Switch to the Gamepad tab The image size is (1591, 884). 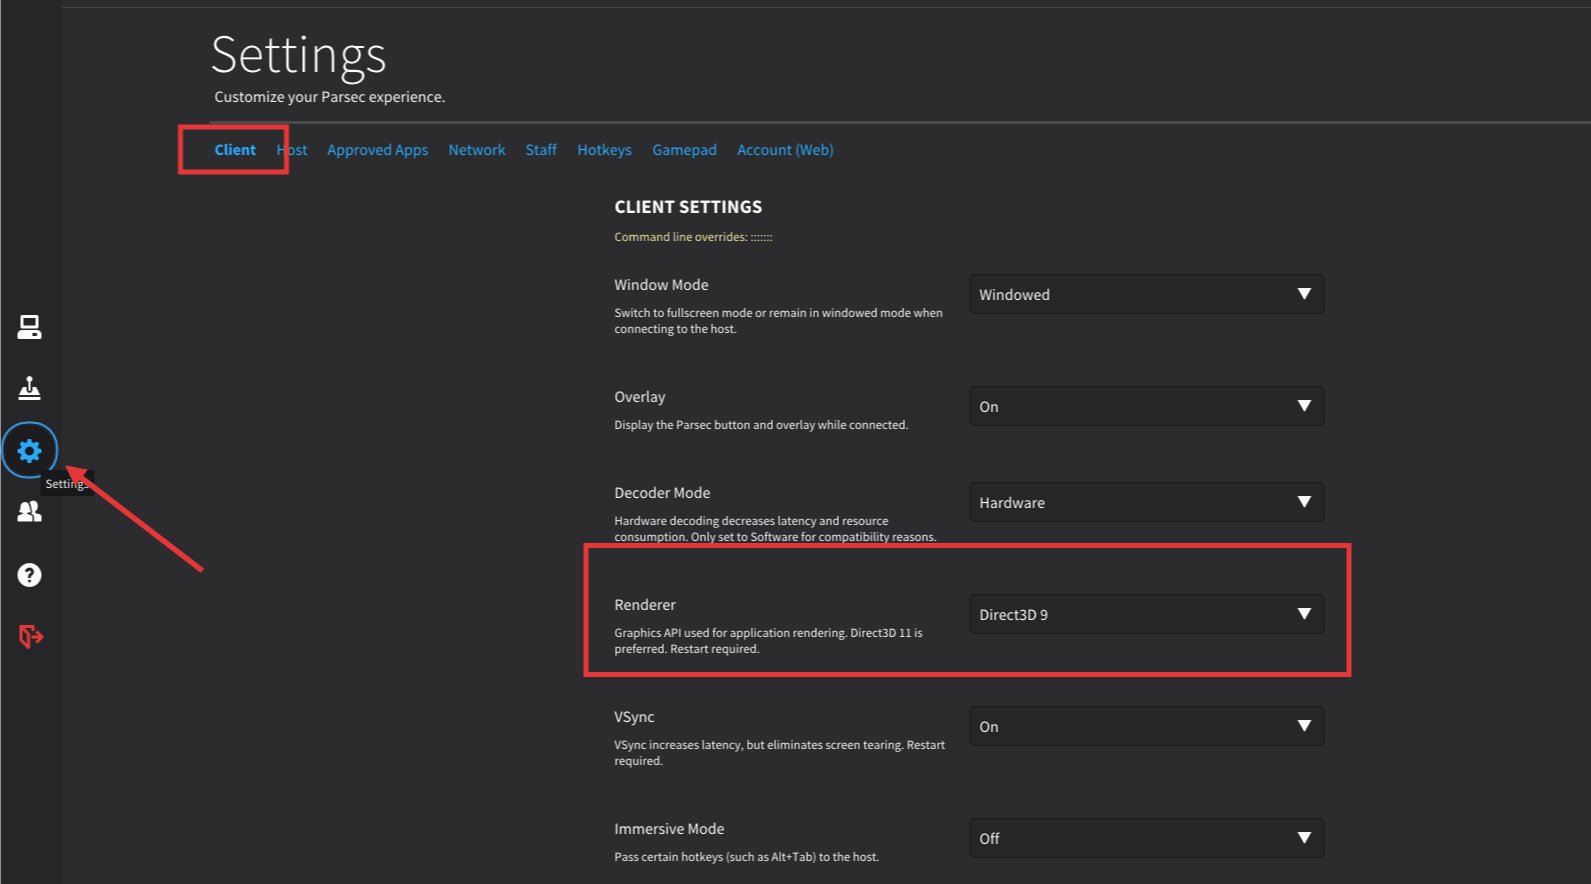pyautogui.click(x=684, y=150)
